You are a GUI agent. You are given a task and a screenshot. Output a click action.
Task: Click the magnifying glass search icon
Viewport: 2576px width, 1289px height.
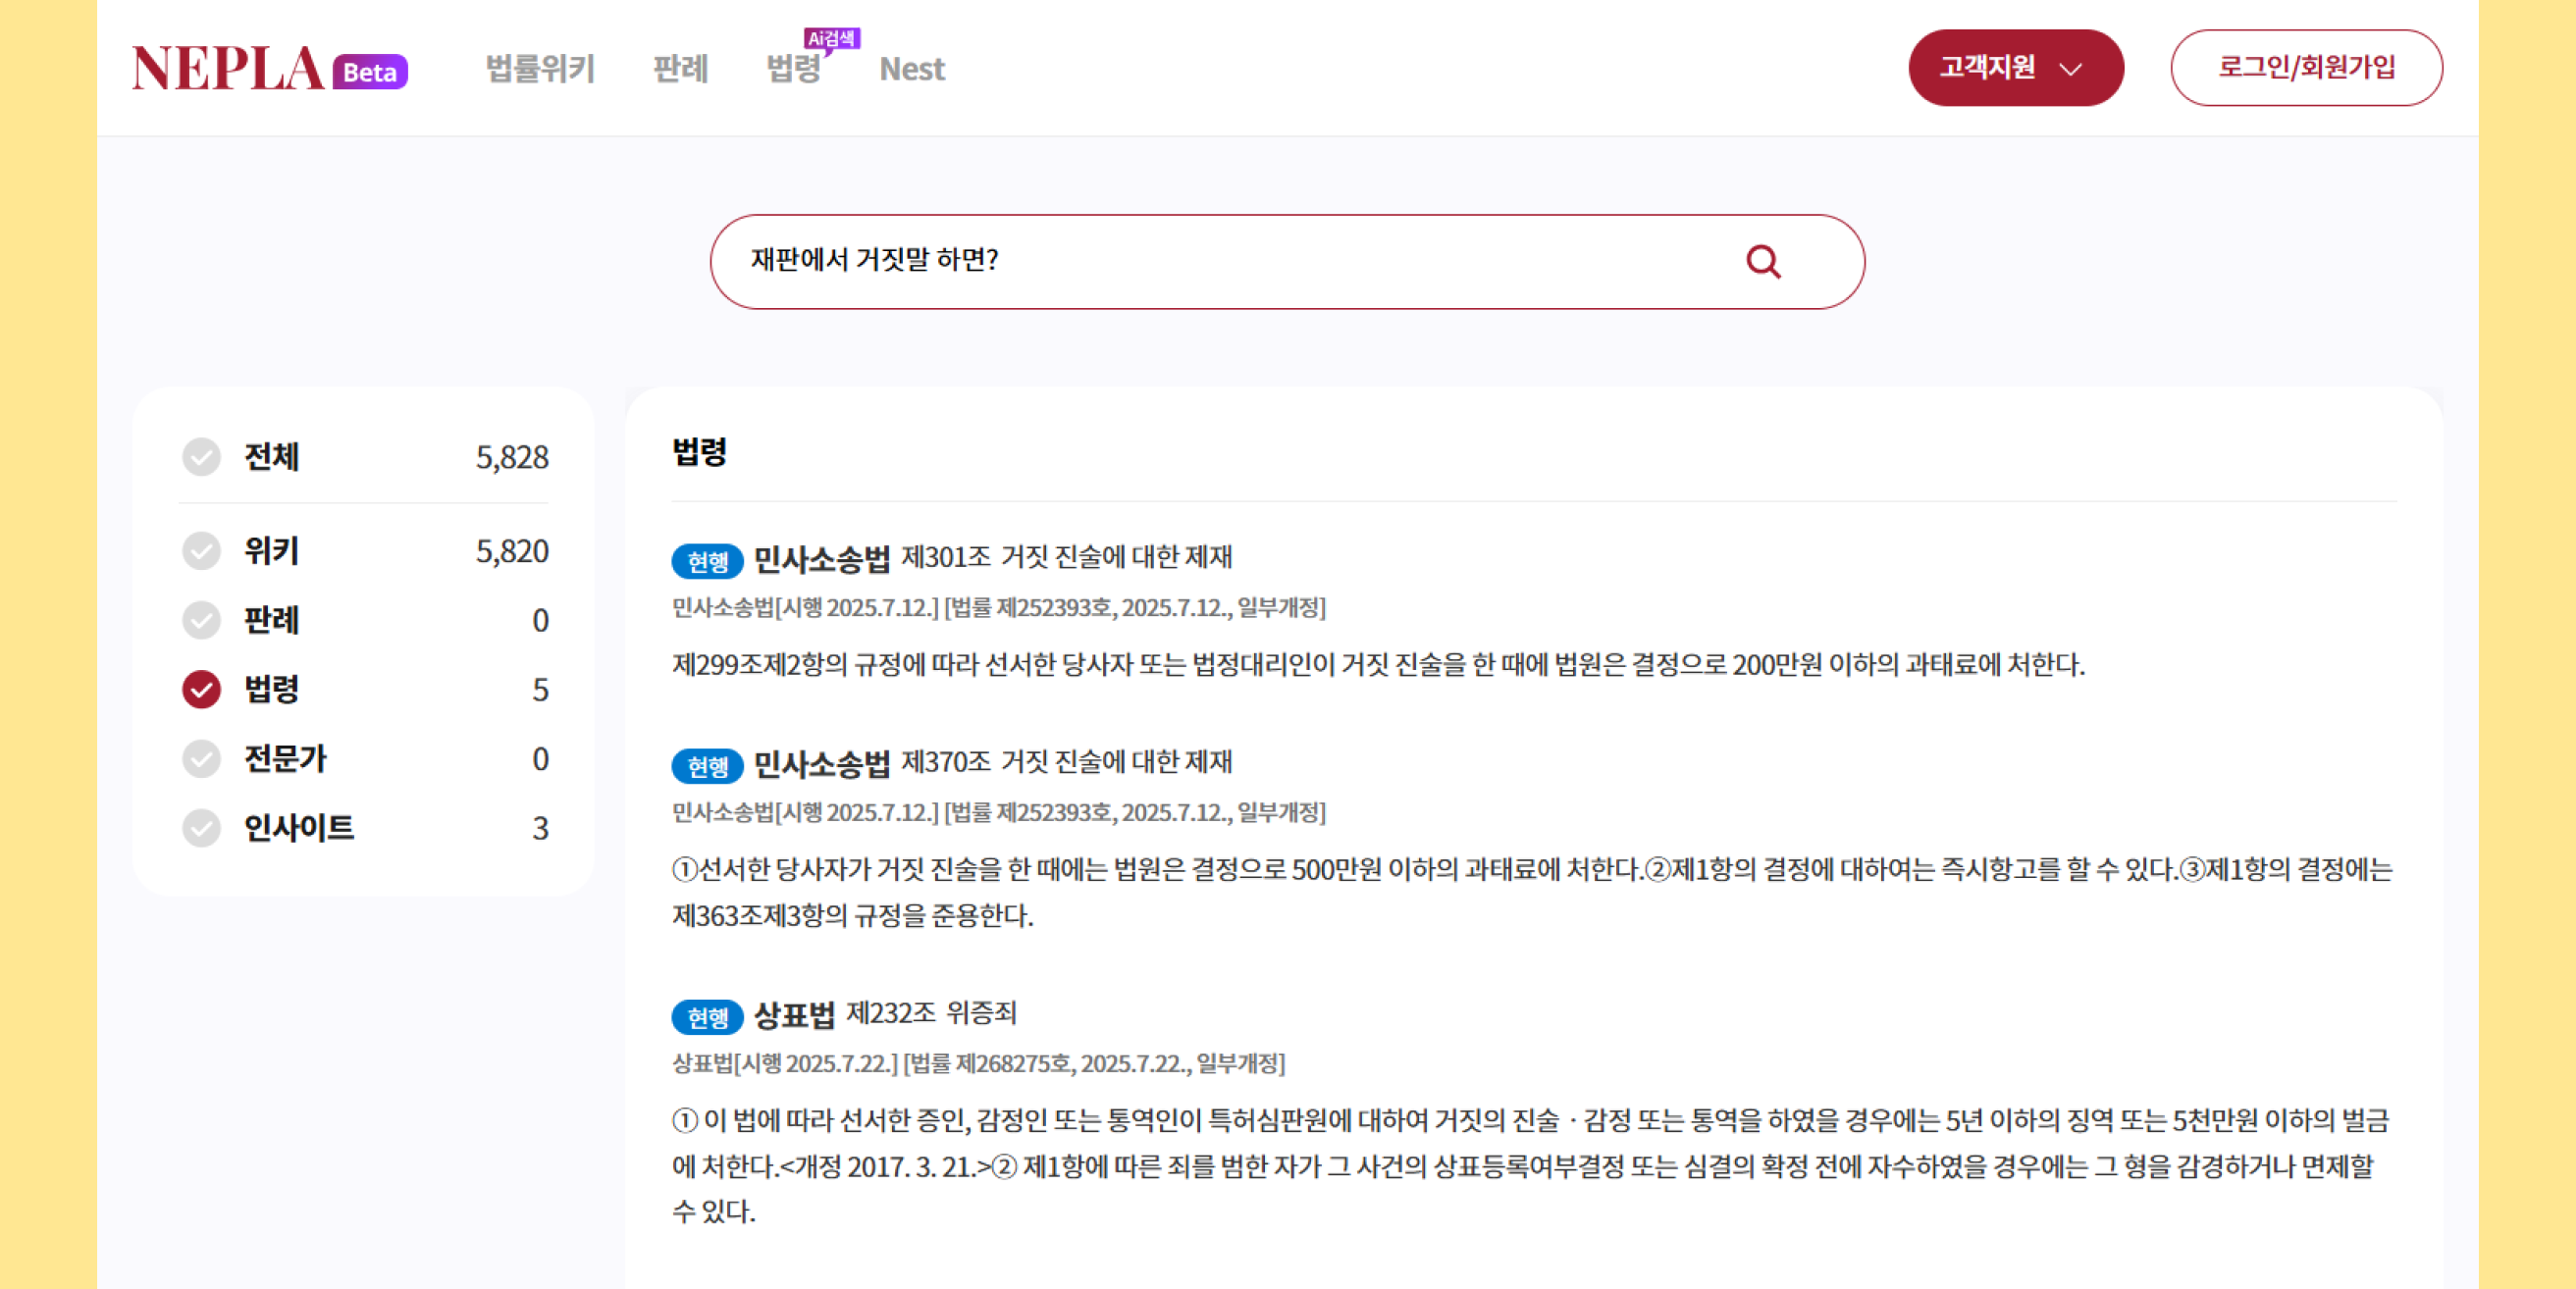tap(1763, 262)
